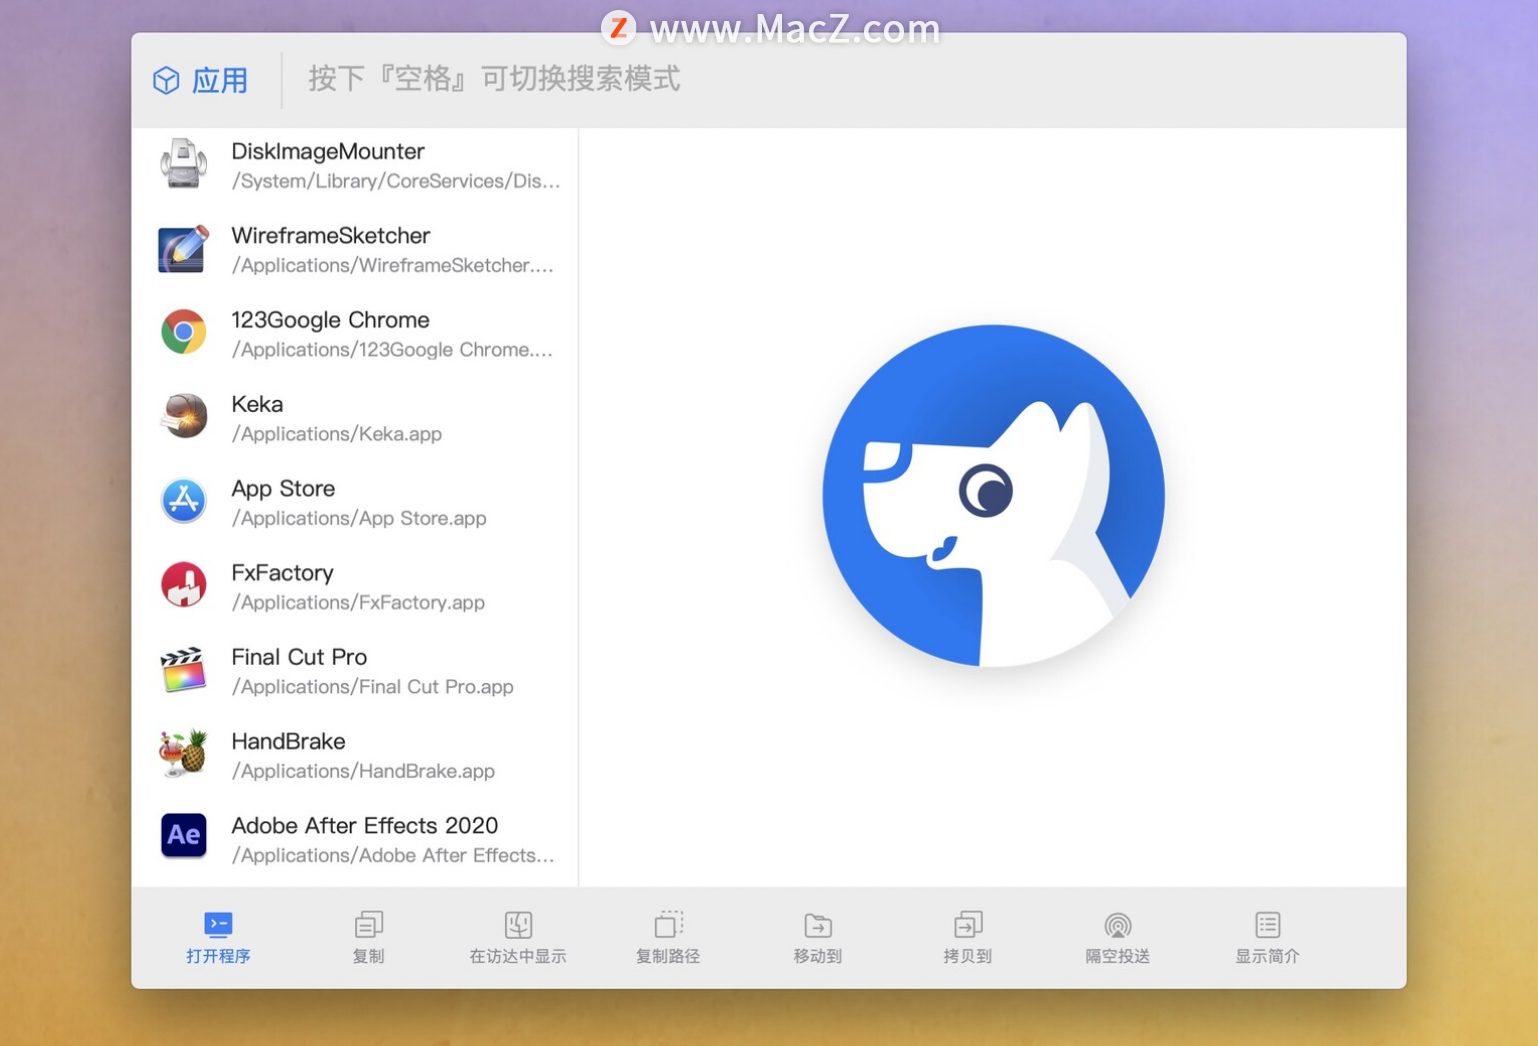The image size is (1538, 1046).
Task: Click the WireframeSketcher app icon
Action: click(x=183, y=249)
